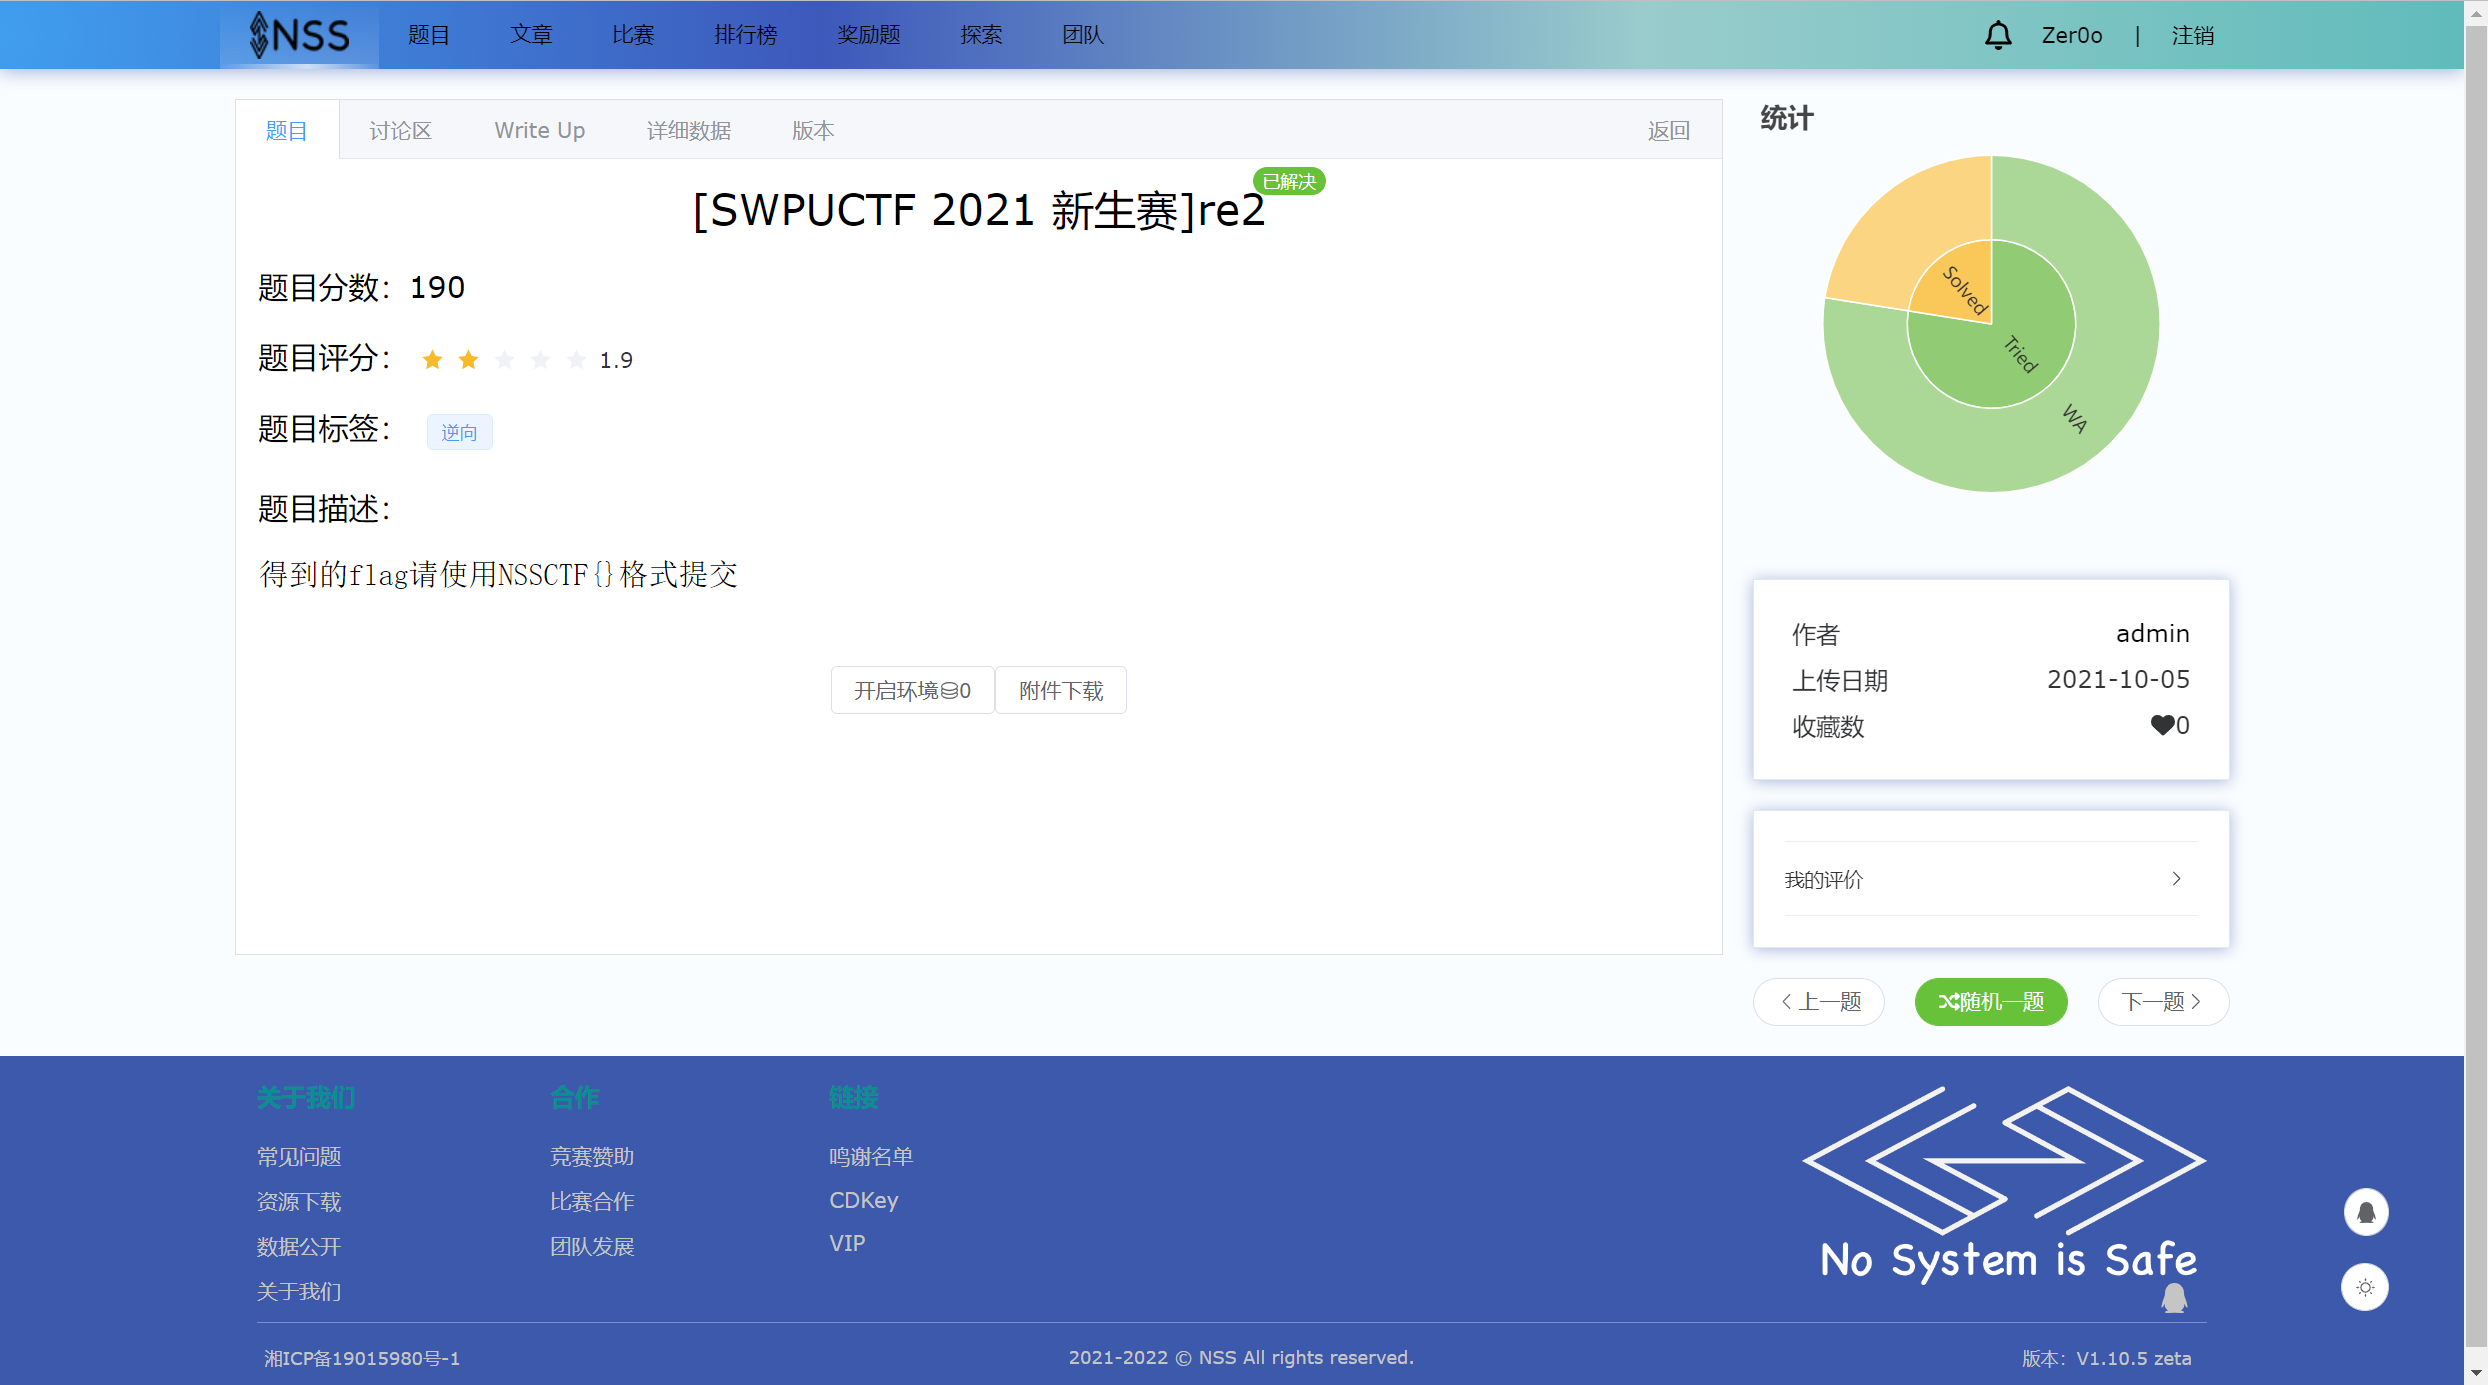The width and height of the screenshot is (2488, 1385).
Task: Click 开启环境 button
Action: point(912,690)
